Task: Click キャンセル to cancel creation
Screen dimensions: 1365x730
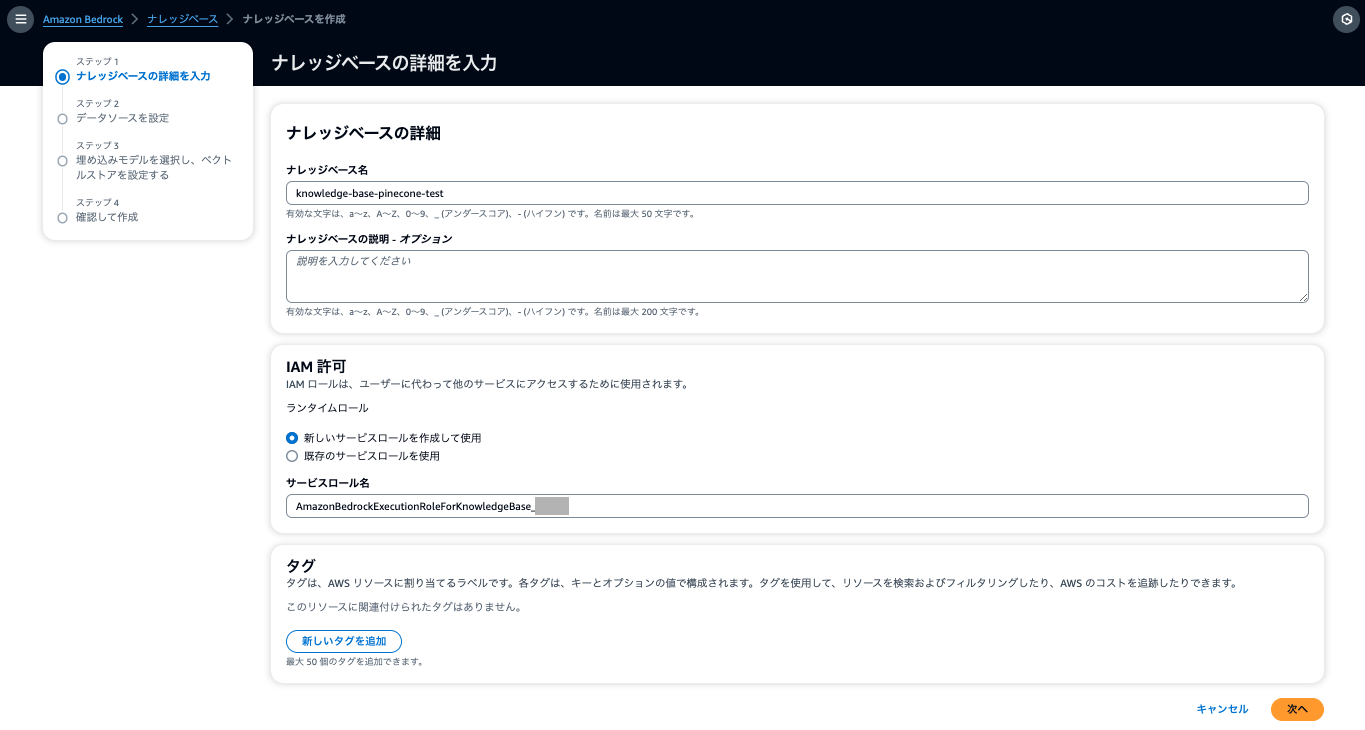Action: coord(1222,709)
